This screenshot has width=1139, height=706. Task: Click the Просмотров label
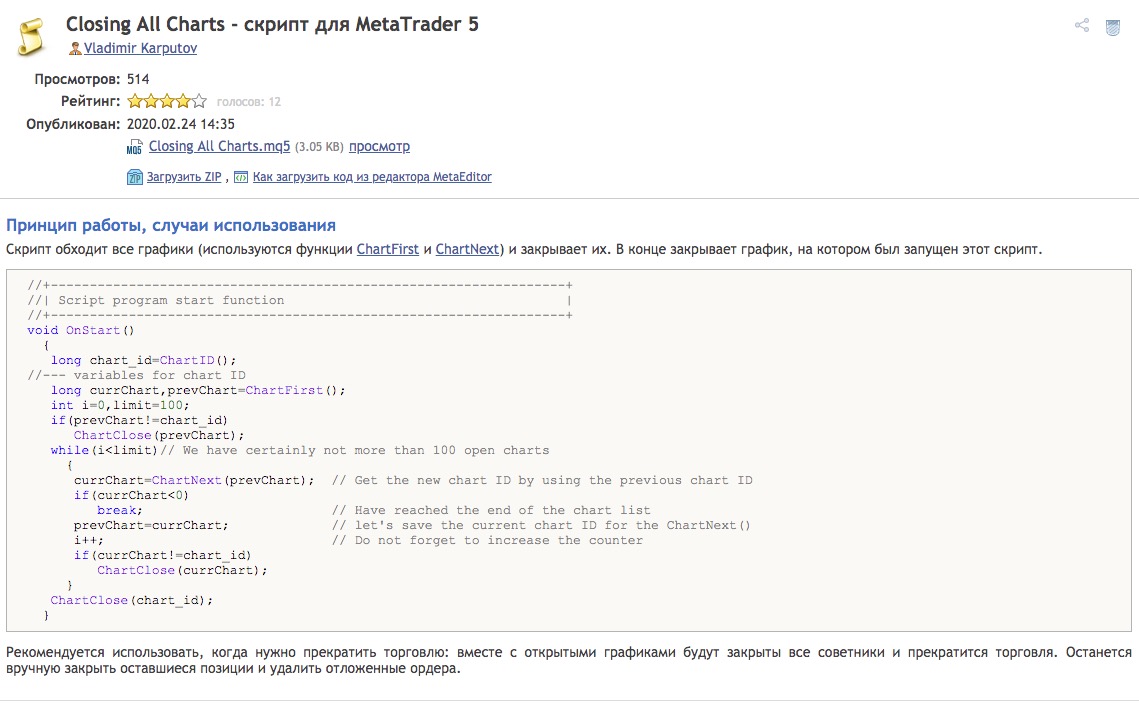pos(77,79)
